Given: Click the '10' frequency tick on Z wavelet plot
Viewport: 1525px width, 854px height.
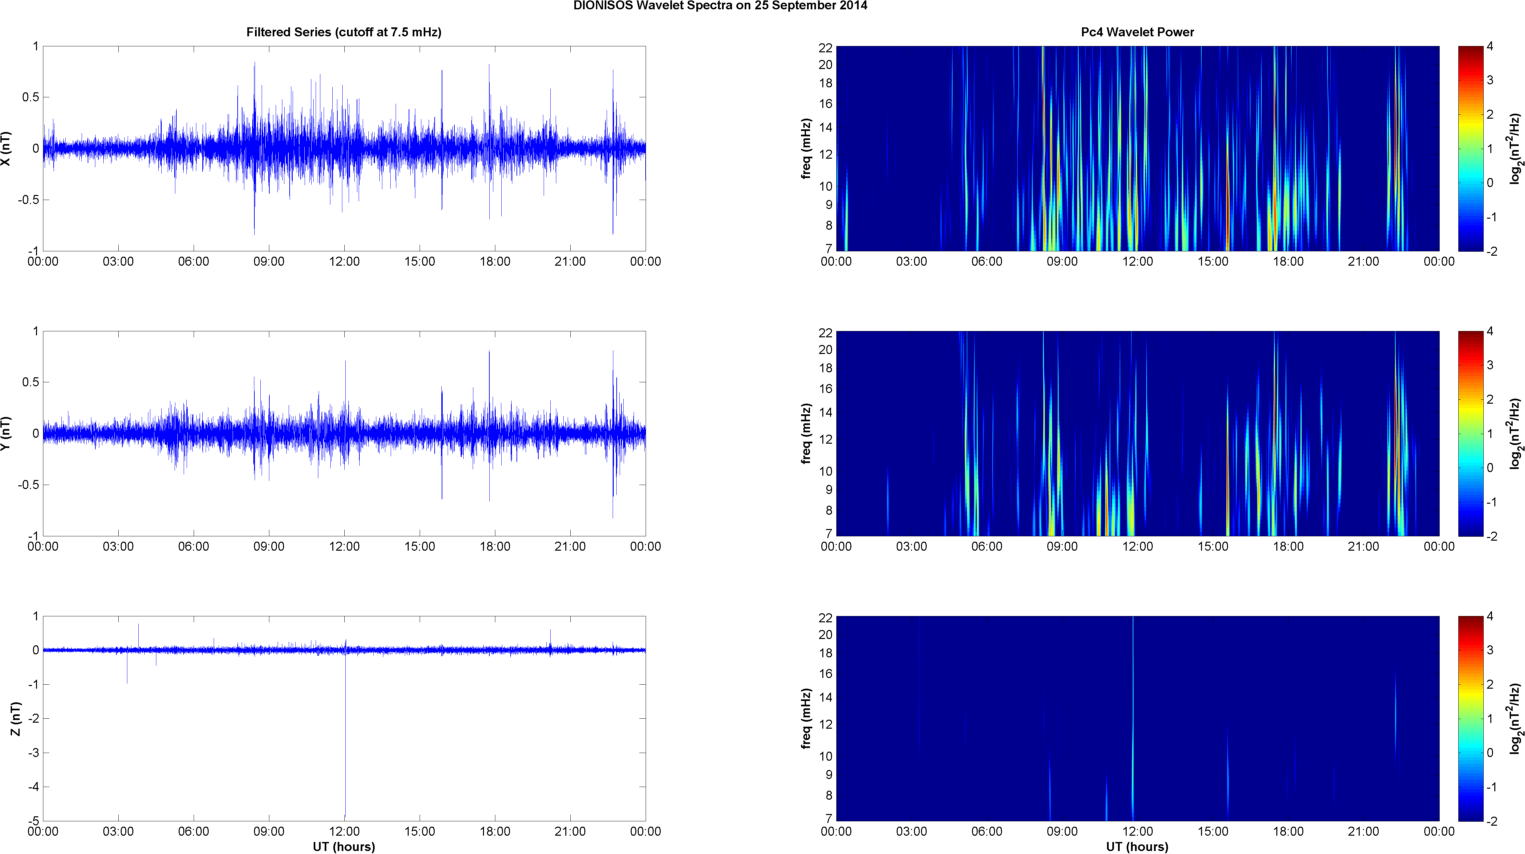Looking at the screenshot, I should 825,756.
